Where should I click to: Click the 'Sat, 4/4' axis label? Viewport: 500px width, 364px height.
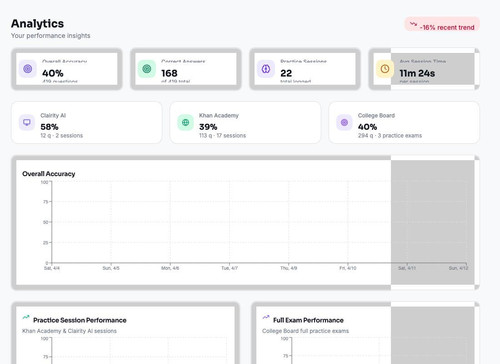[52, 268]
